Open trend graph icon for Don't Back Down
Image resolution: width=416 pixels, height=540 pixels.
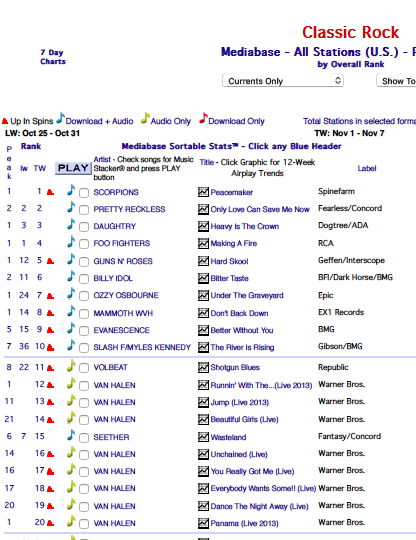[203, 313]
